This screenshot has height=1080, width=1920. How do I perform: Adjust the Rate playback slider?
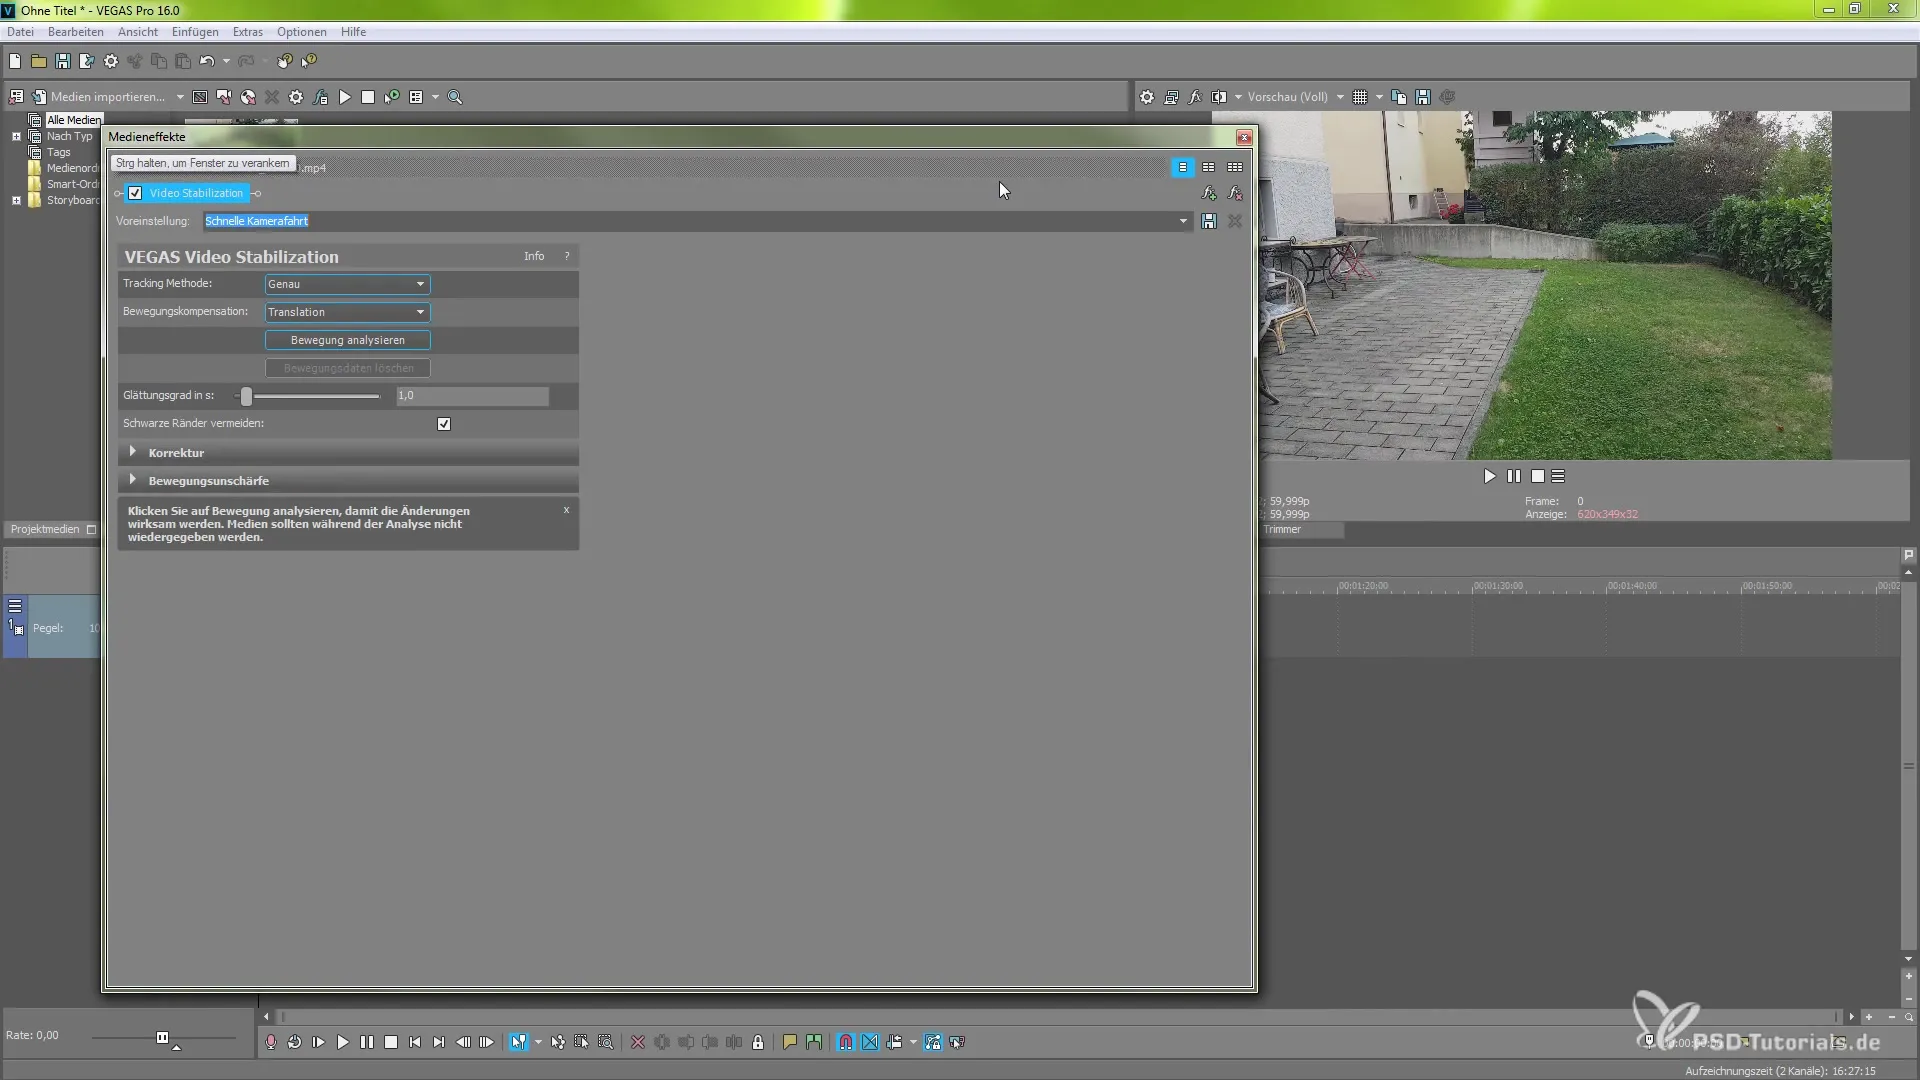click(x=162, y=1038)
